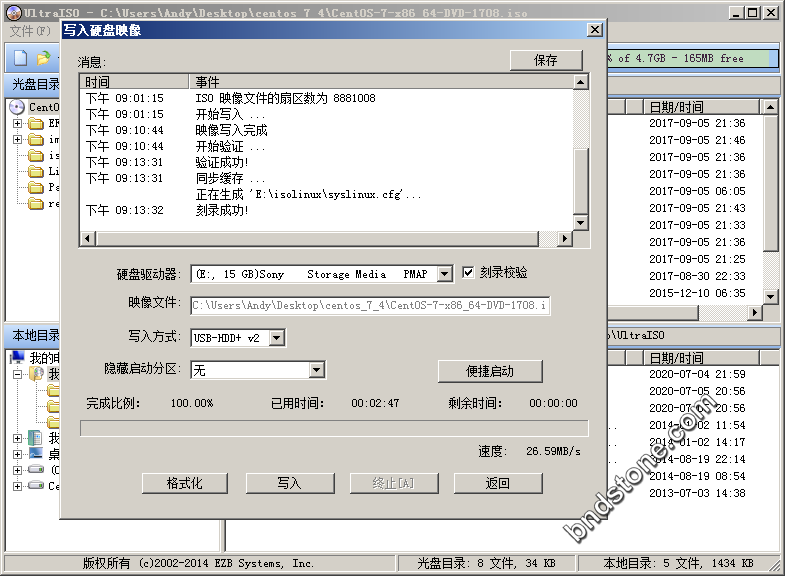Image resolution: width=785 pixels, height=576 pixels.
Task: Click the 返回 button
Action: pos(498,483)
